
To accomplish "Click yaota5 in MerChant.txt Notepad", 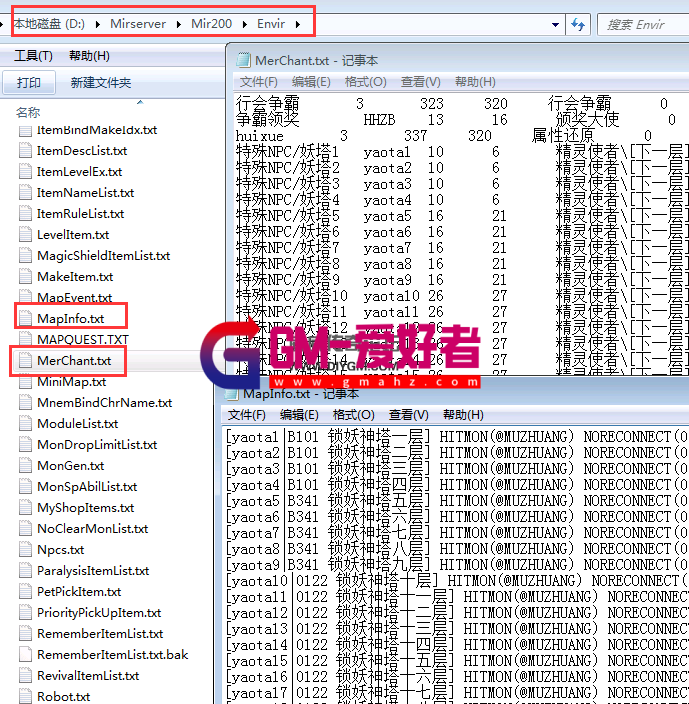I will click(387, 216).
